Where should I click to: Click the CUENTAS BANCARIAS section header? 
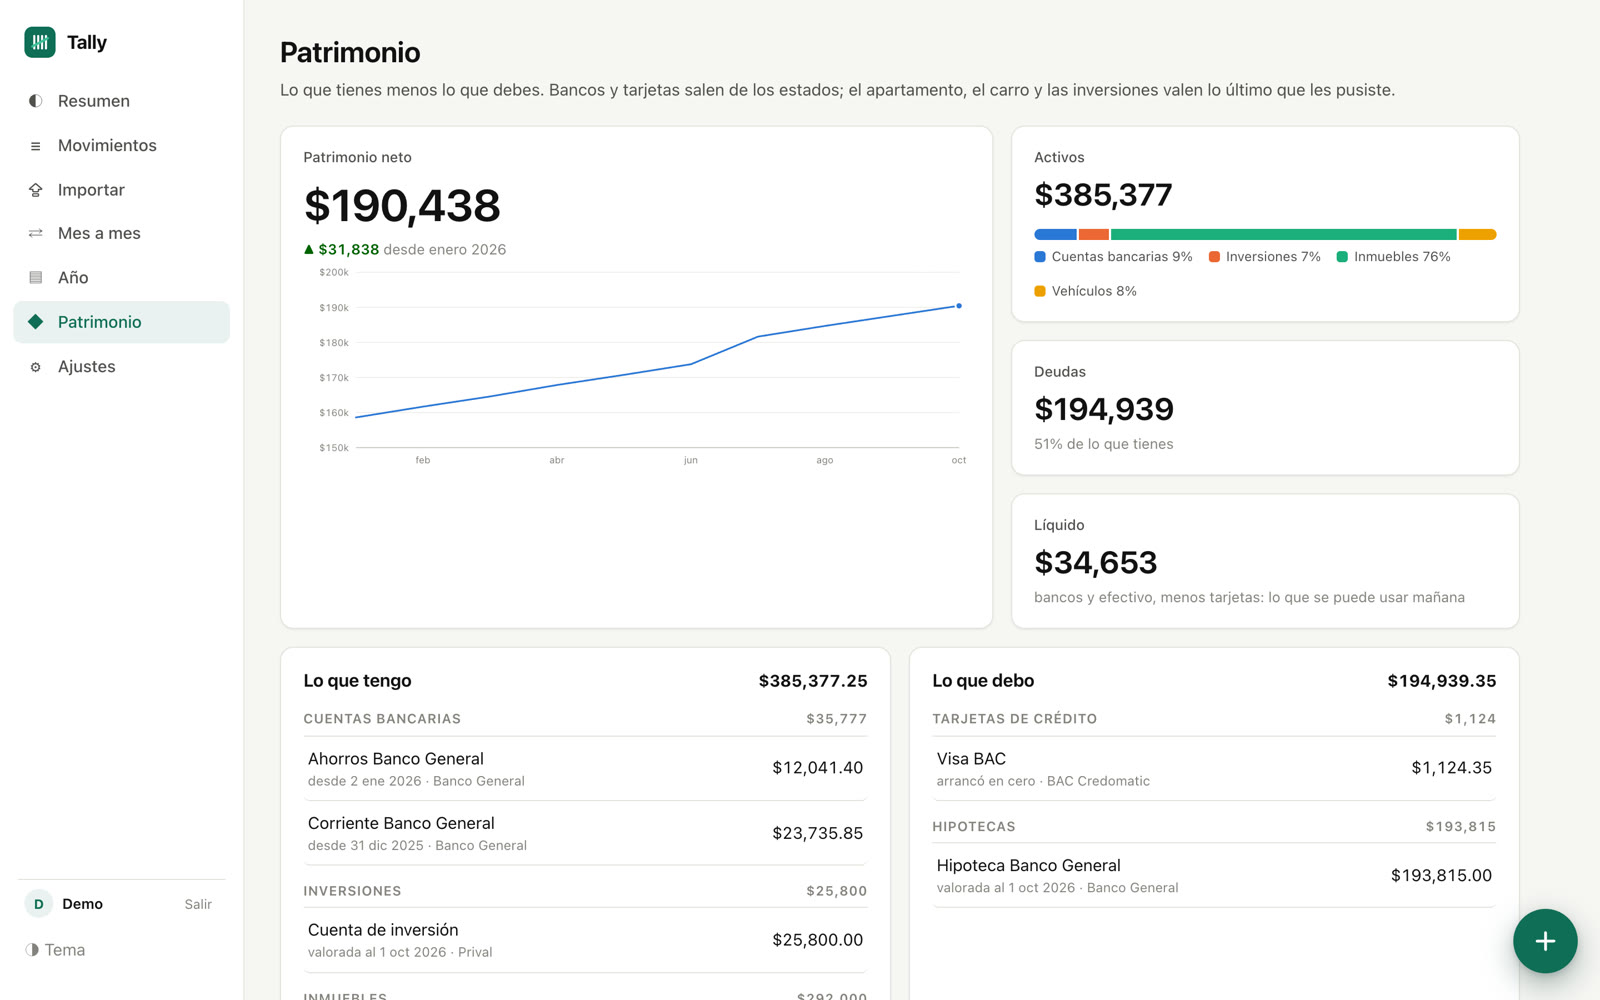coord(382,719)
